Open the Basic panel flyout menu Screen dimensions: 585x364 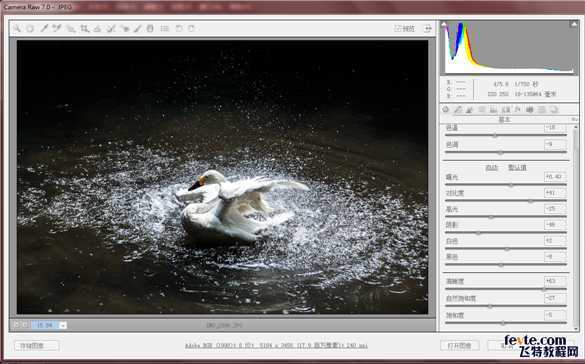pos(574,119)
